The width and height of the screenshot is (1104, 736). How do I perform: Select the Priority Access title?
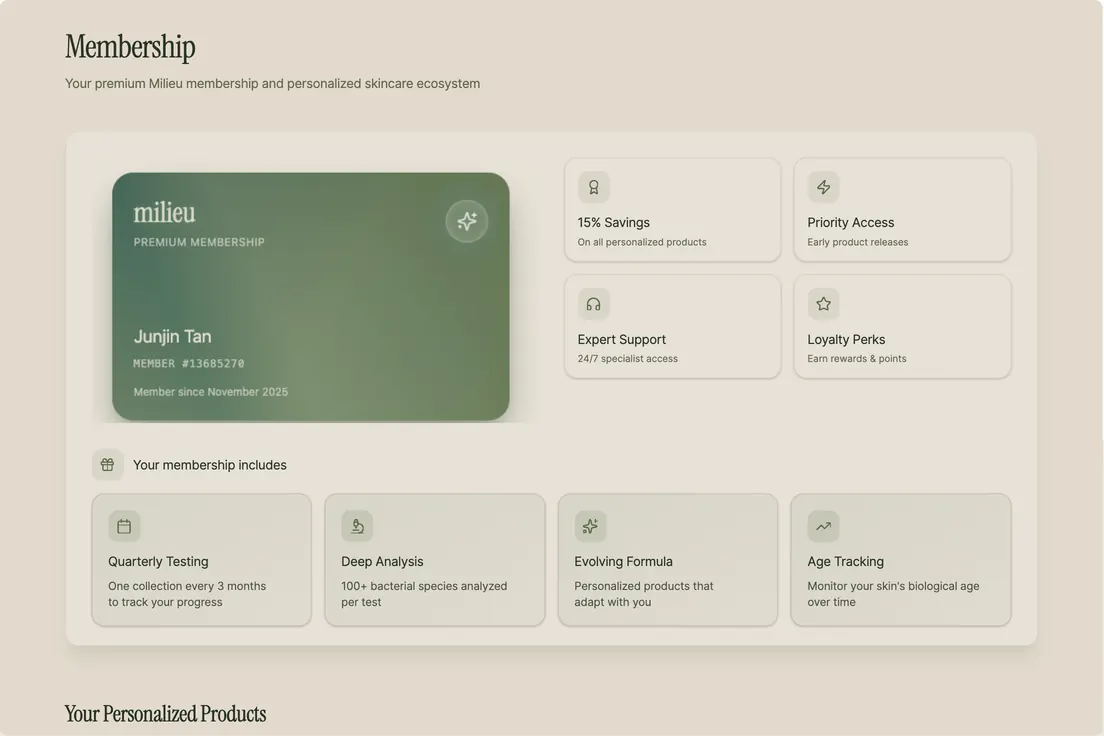pyautogui.click(x=851, y=223)
